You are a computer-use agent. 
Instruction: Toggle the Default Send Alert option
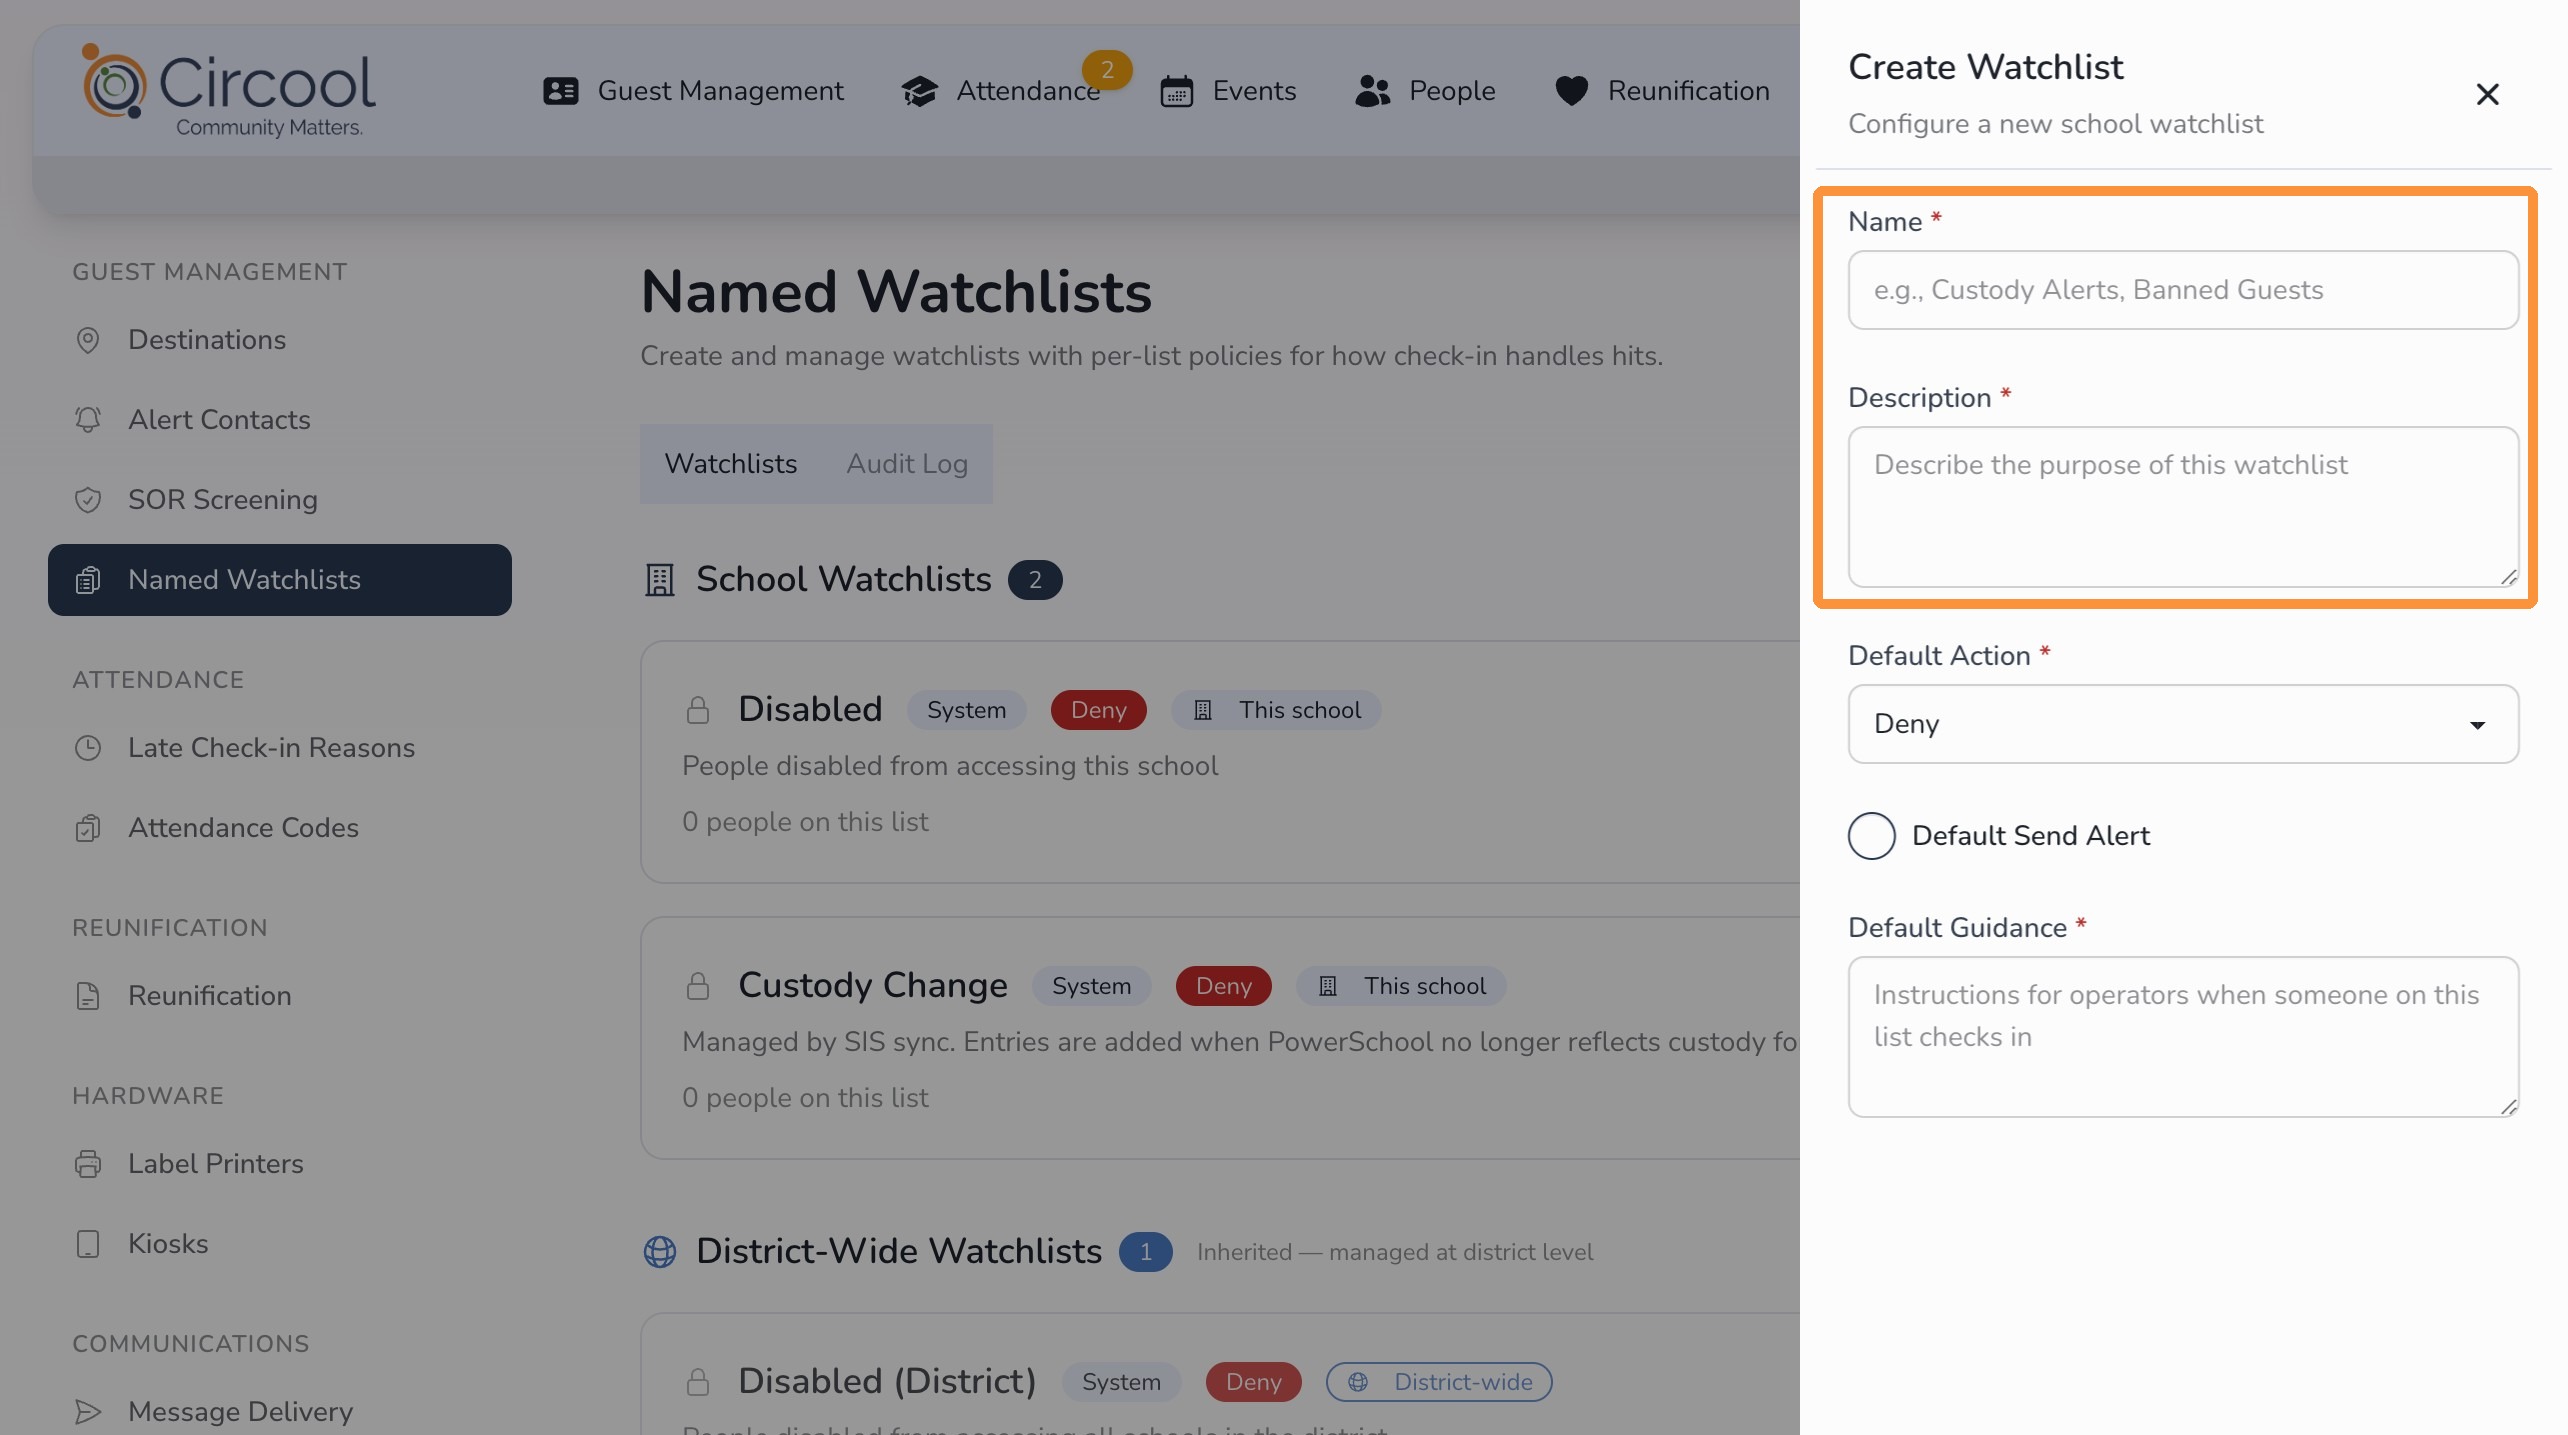(1871, 836)
